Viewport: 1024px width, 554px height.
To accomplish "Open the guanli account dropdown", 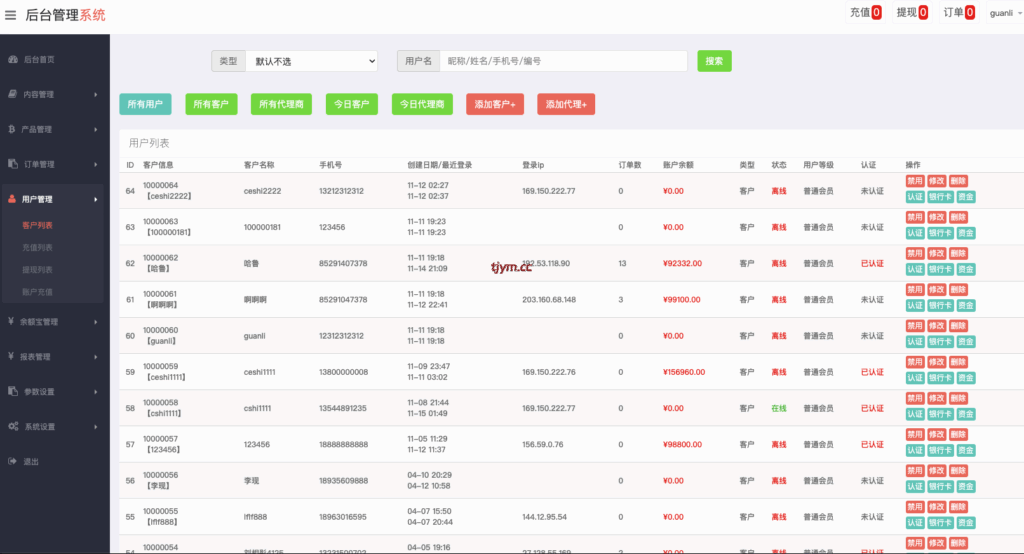I will 1005,13.
